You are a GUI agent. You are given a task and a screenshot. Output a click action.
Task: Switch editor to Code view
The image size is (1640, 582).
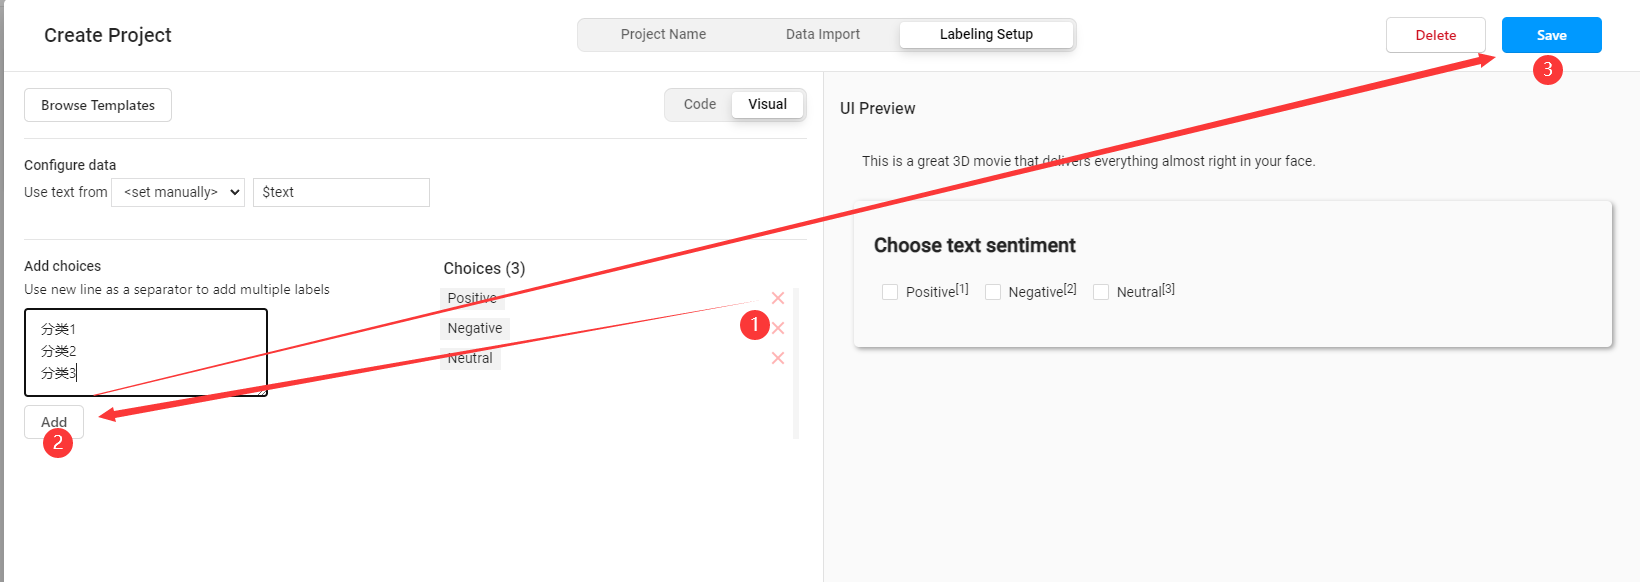click(700, 104)
